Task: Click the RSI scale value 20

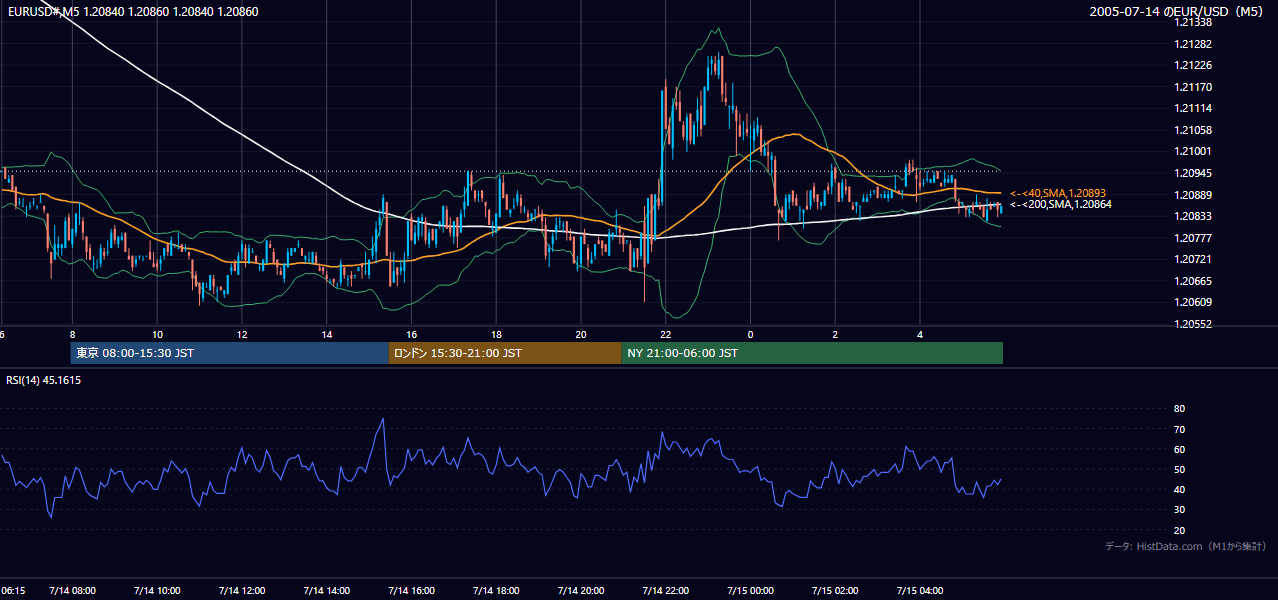Action: point(1179,530)
